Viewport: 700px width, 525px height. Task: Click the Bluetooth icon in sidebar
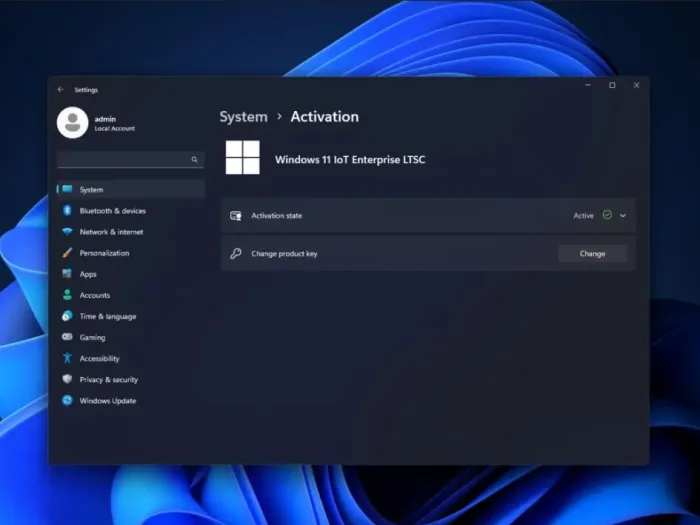point(67,210)
